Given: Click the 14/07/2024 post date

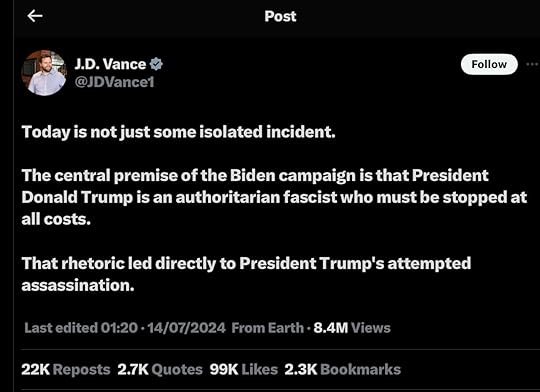Looking at the screenshot, I should coord(187,328).
